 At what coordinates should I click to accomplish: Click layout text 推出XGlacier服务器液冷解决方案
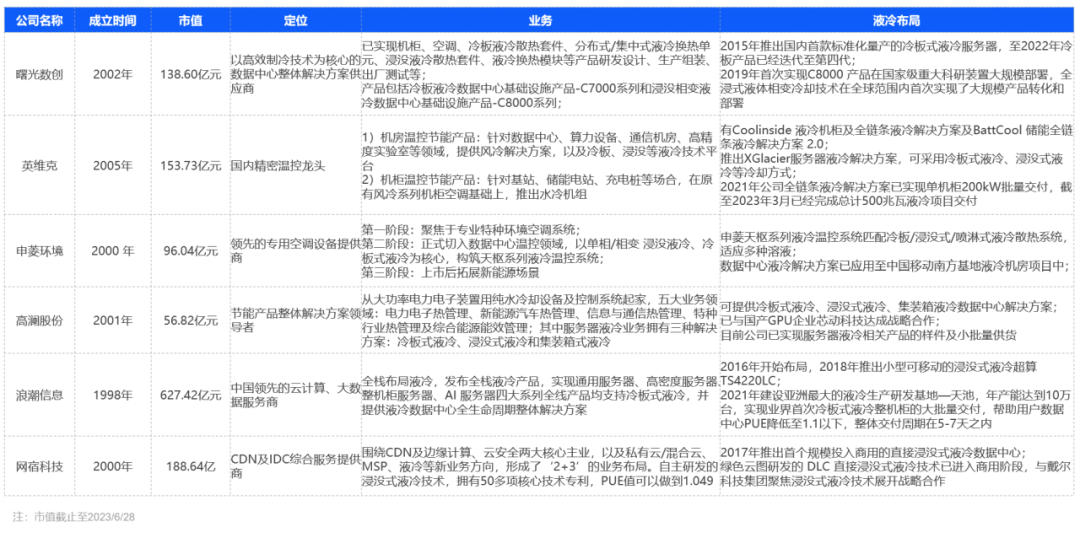[896, 165]
